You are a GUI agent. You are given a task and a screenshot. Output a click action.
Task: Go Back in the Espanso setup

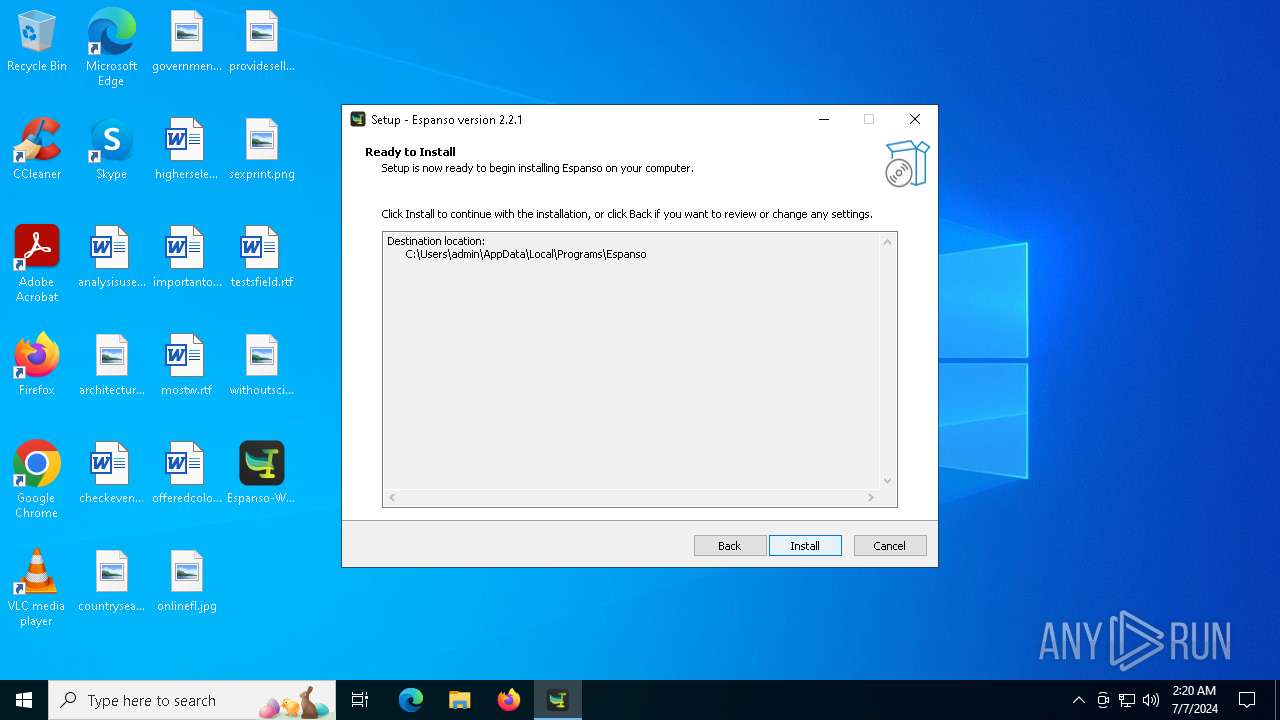tap(730, 546)
